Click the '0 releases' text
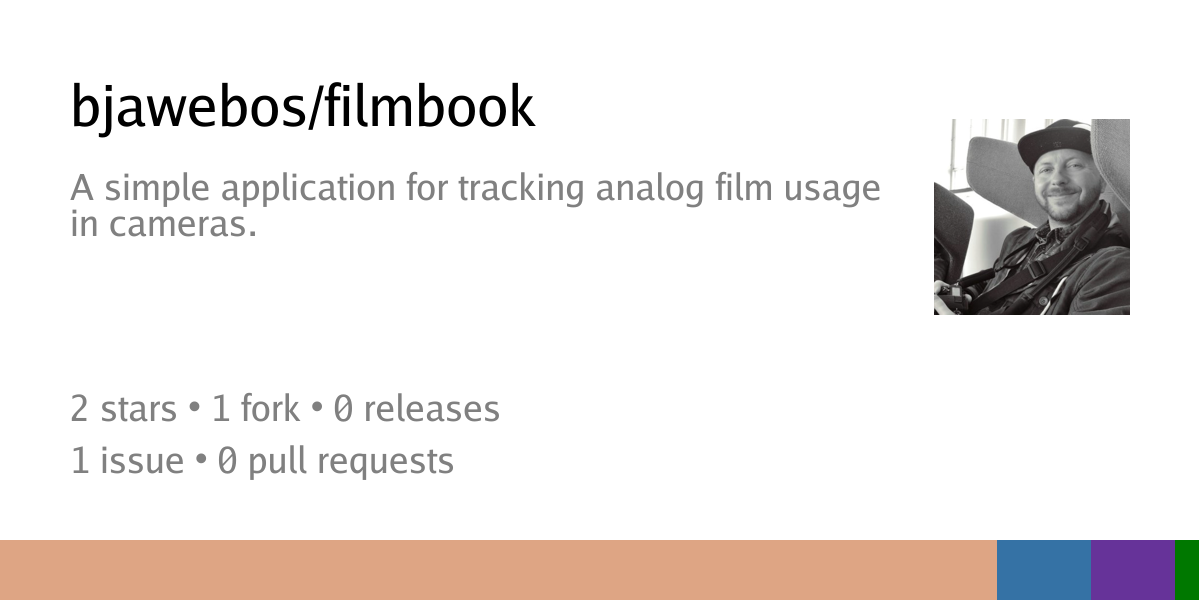Image resolution: width=1200 pixels, height=600 pixels. point(417,409)
